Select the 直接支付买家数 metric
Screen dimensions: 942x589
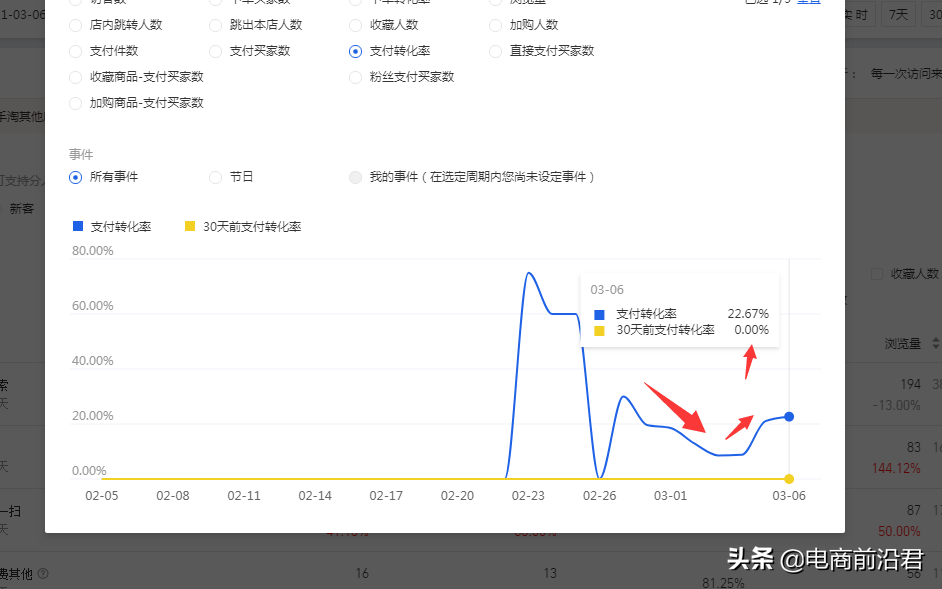point(495,51)
